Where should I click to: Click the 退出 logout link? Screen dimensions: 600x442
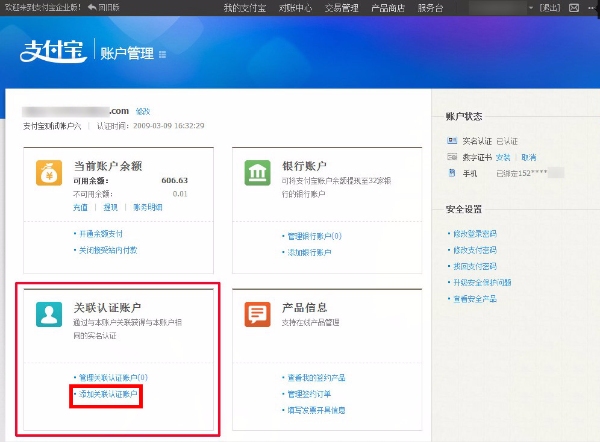tap(550, 8)
